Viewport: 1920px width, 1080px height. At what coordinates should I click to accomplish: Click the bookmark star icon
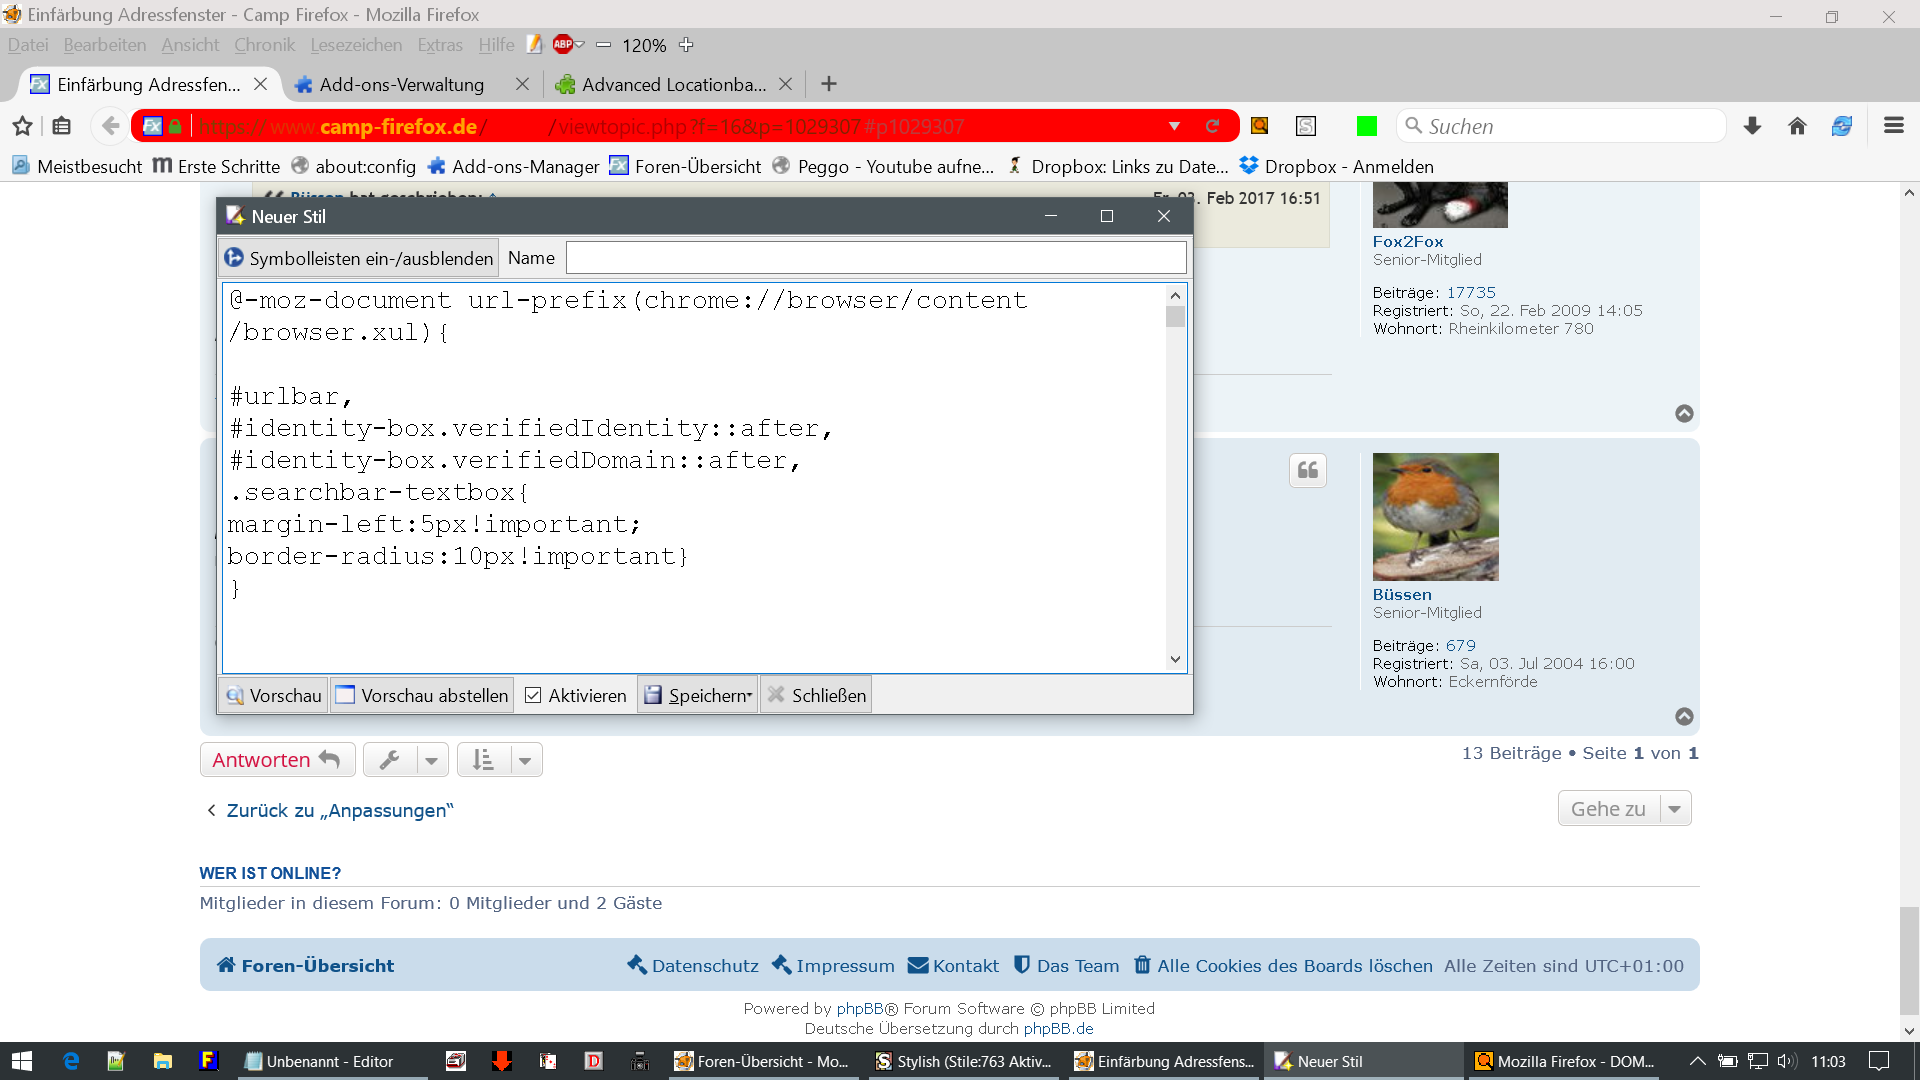click(22, 126)
